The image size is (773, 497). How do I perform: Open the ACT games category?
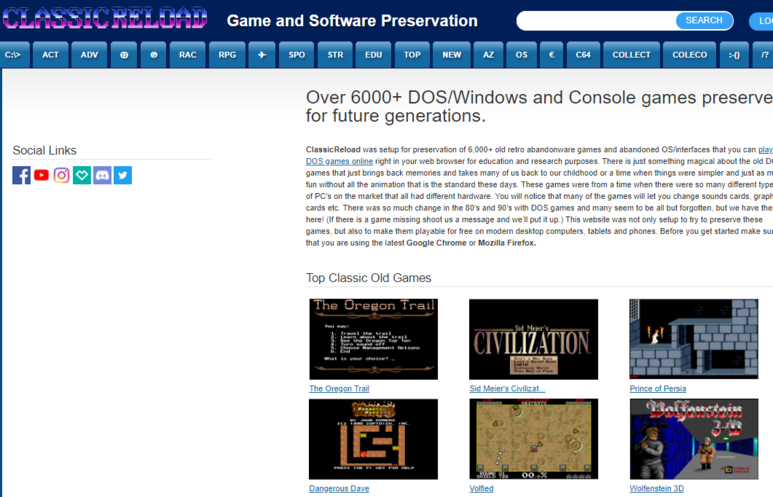(x=50, y=55)
